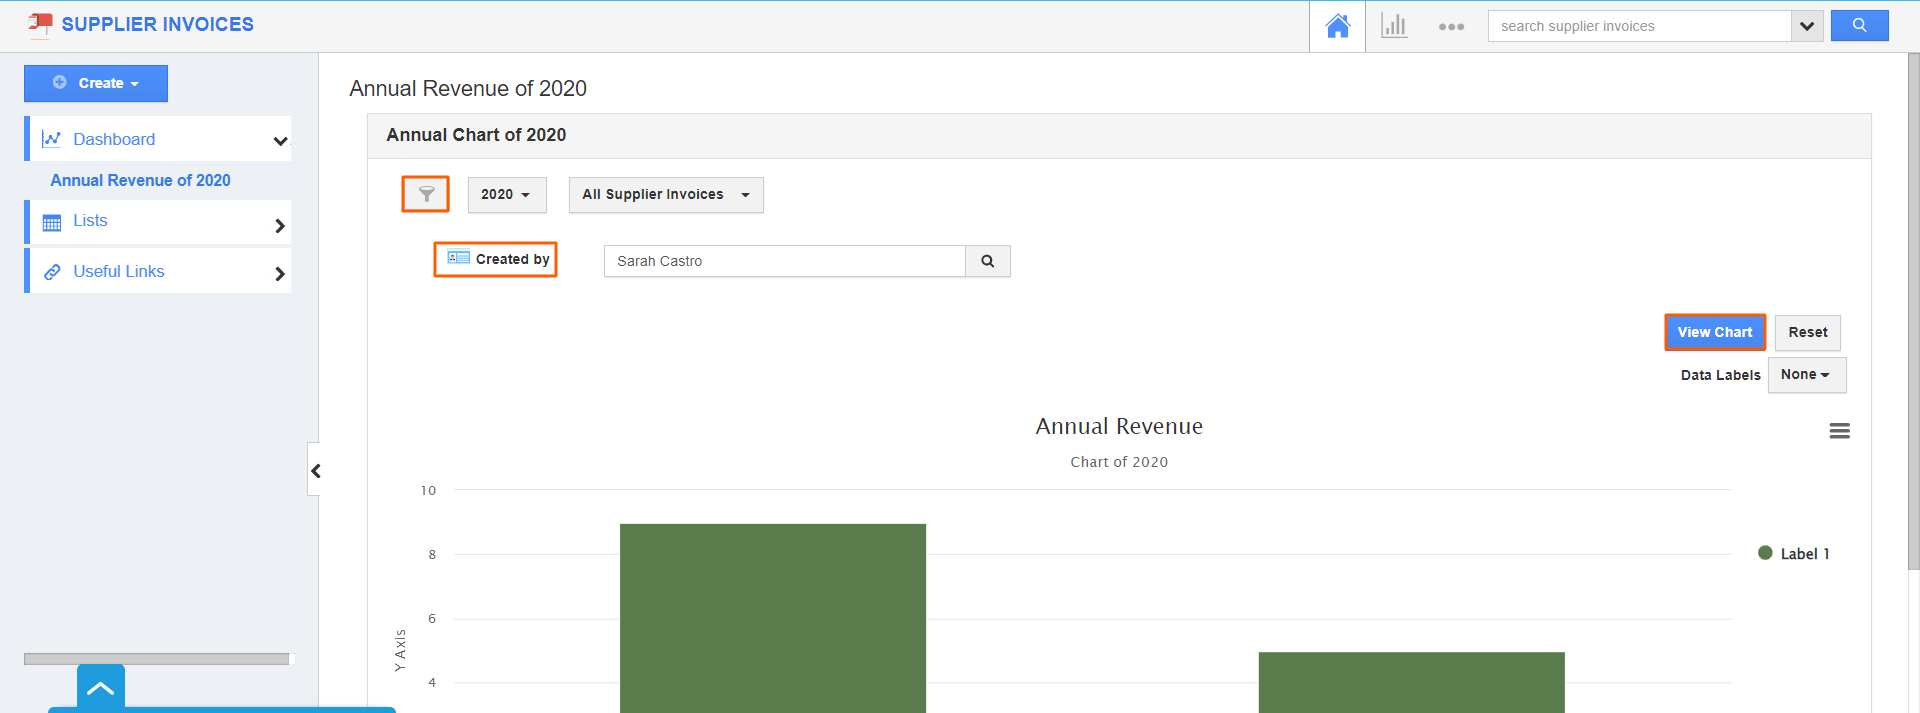Click the plus icon on Create button

60,82
